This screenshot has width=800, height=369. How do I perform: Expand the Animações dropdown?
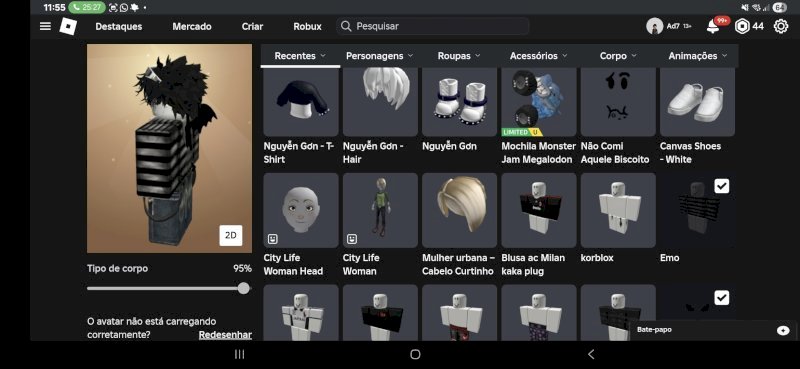pos(698,56)
